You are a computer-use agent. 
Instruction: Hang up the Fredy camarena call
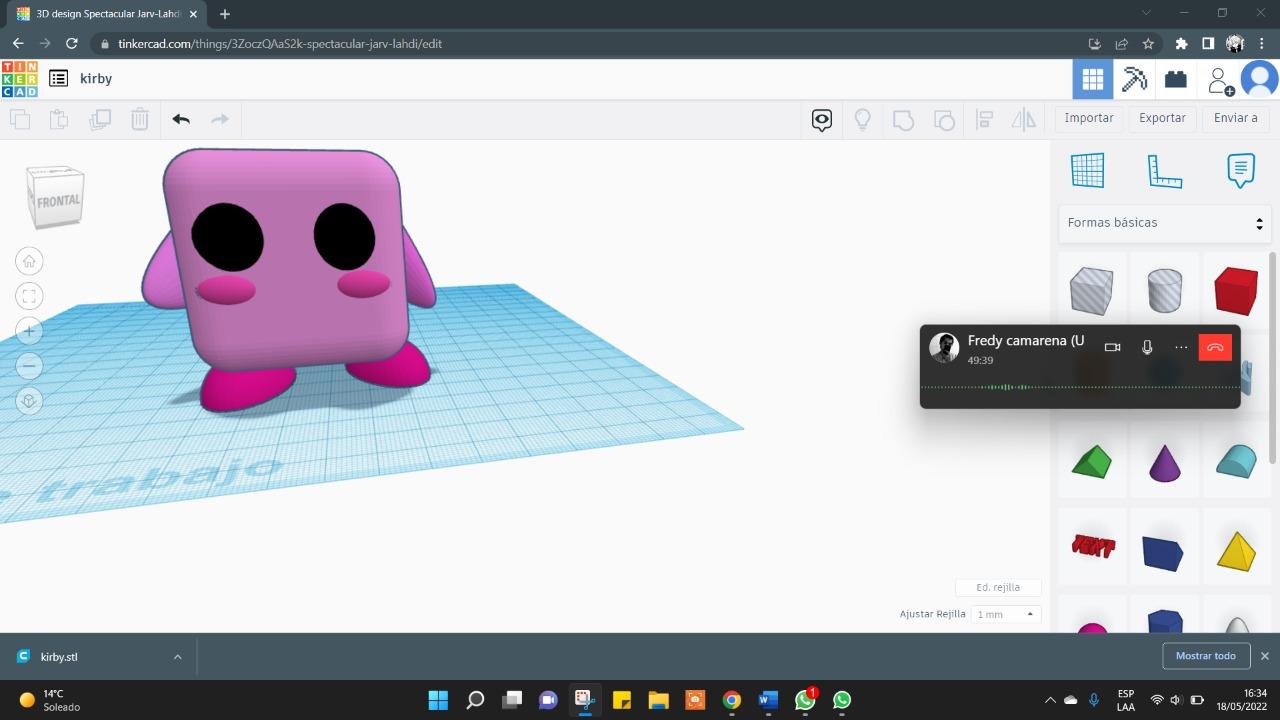[1215, 347]
